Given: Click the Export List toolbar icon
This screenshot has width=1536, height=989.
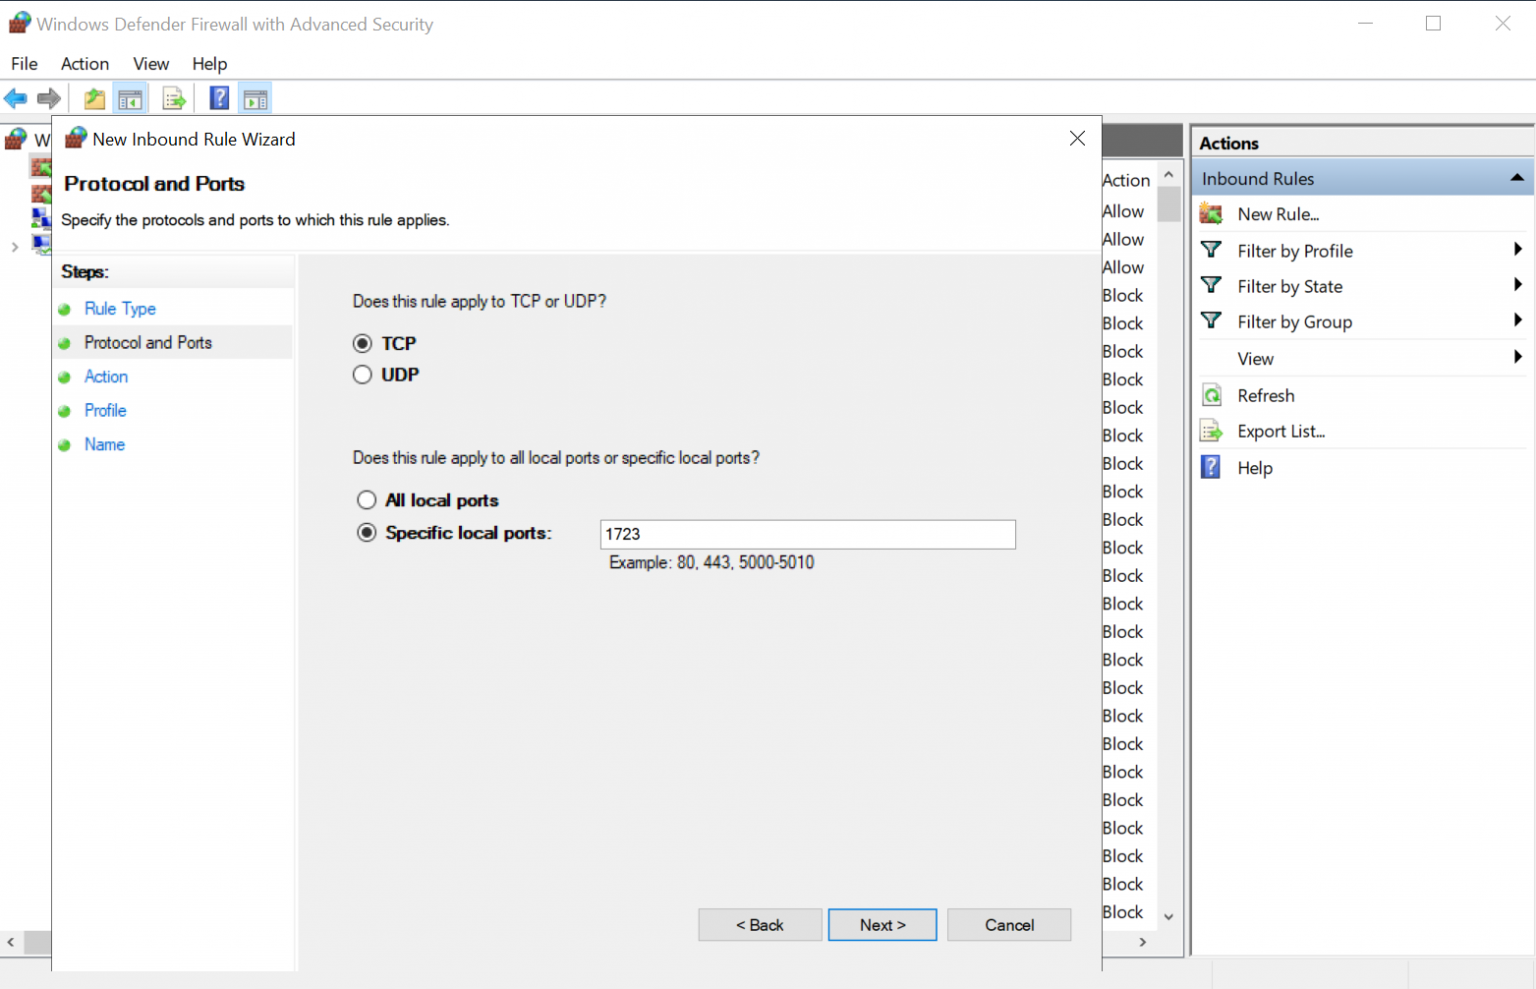Looking at the screenshot, I should coord(174,98).
